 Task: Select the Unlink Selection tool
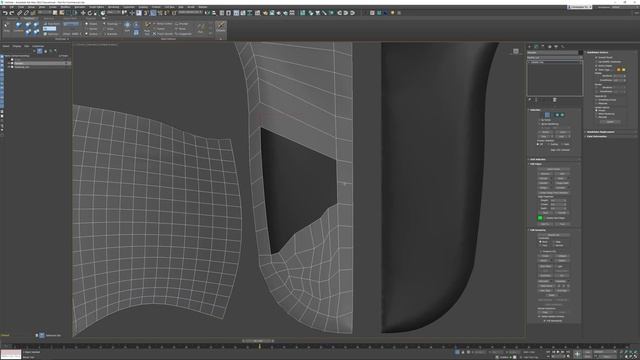(26, 13)
